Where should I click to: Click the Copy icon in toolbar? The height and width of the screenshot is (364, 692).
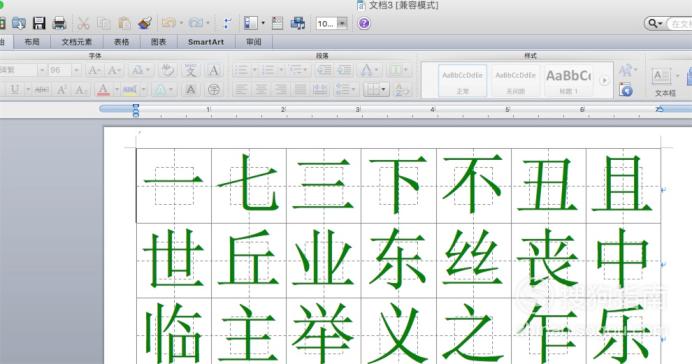(x=104, y=23)
